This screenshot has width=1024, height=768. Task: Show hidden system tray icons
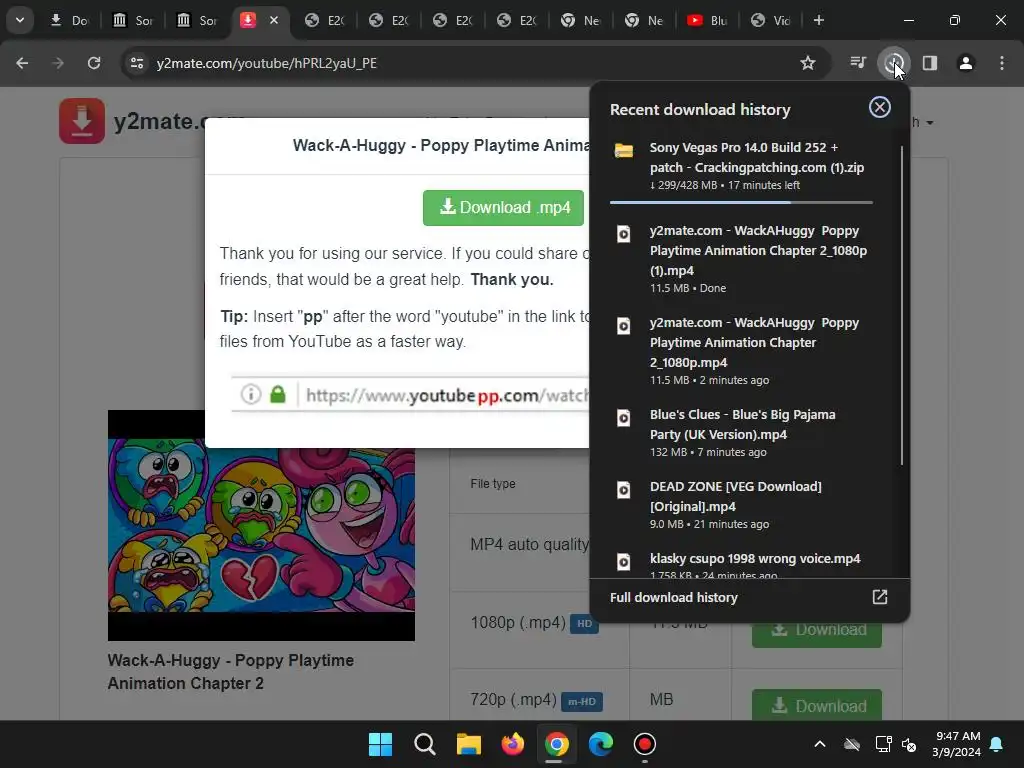tap(820, 744)
